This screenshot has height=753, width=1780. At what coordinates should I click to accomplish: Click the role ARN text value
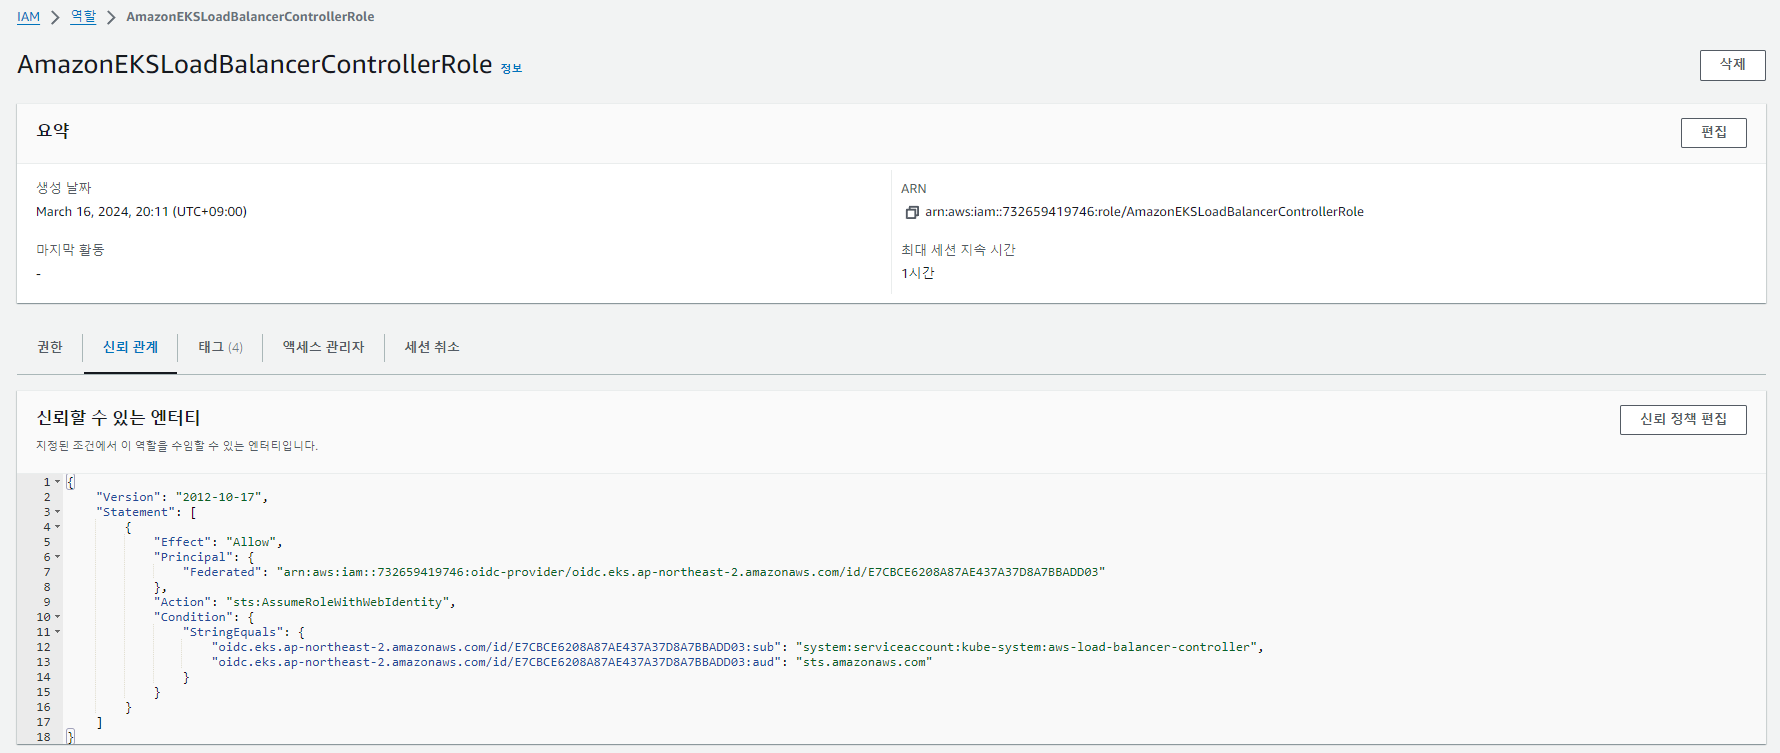click(x=1144, y=212)
